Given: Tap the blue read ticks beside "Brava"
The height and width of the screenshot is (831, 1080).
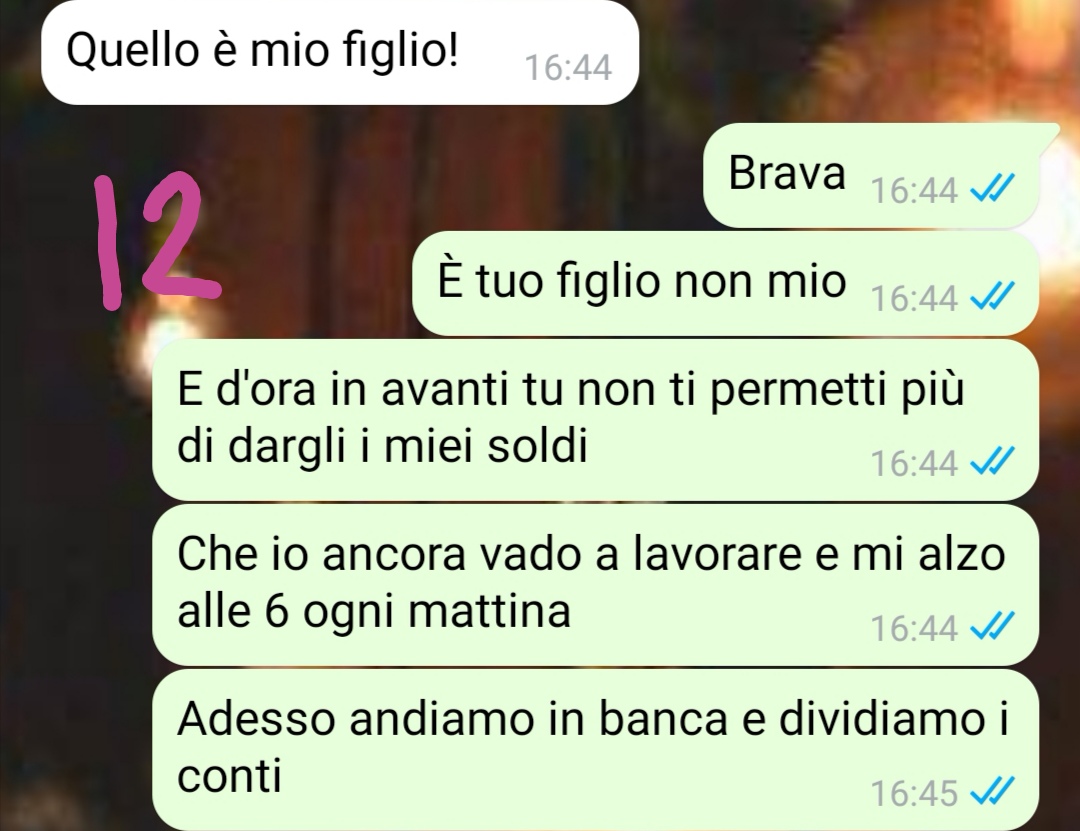Looking at the screenshot, I should tap(992, 187).
